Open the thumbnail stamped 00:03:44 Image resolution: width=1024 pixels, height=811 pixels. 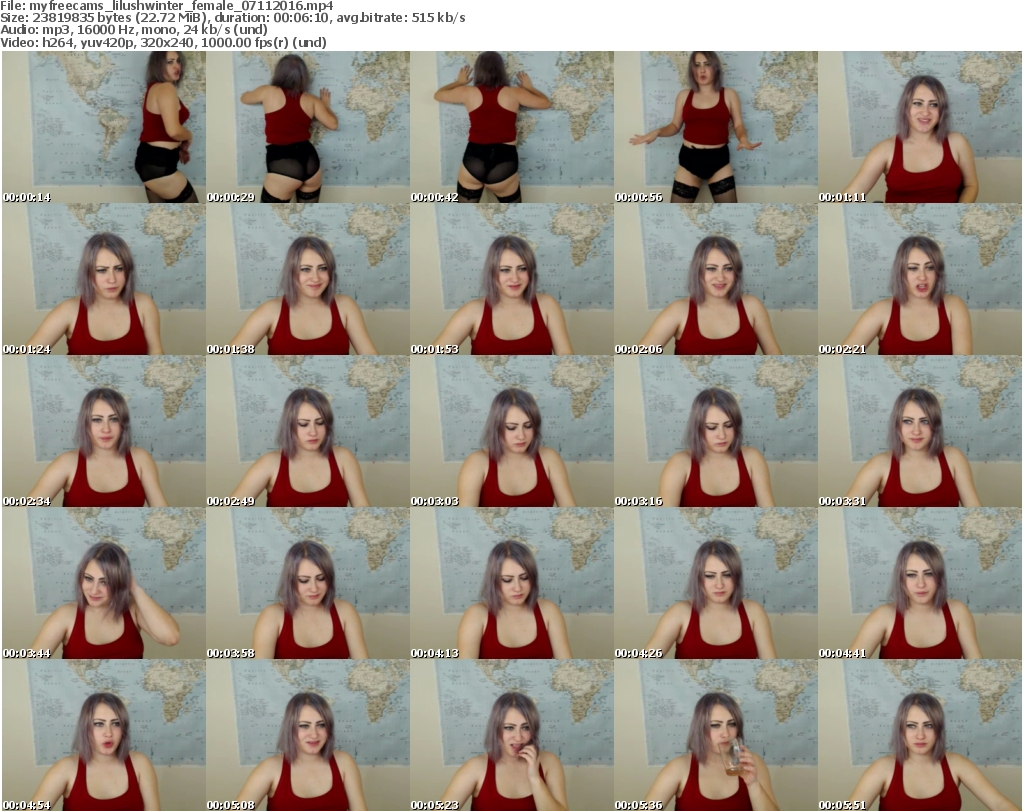click(x=104, y=583)
